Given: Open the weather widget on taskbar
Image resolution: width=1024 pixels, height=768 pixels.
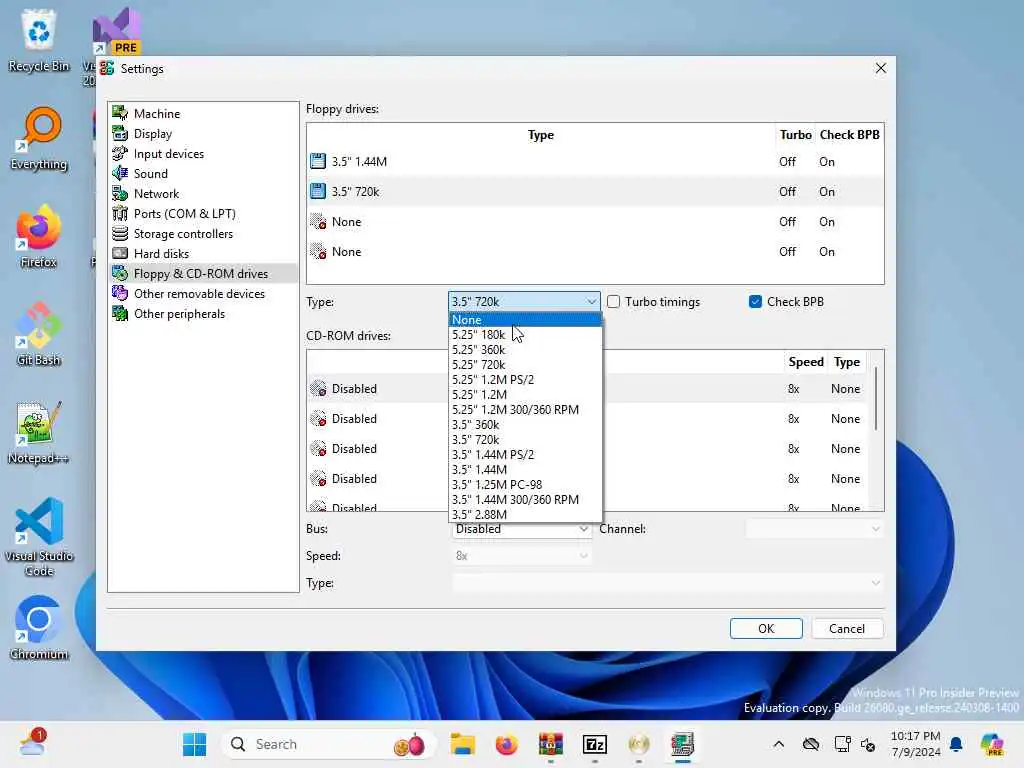Looking at the screenshot, I should point(31,743).
